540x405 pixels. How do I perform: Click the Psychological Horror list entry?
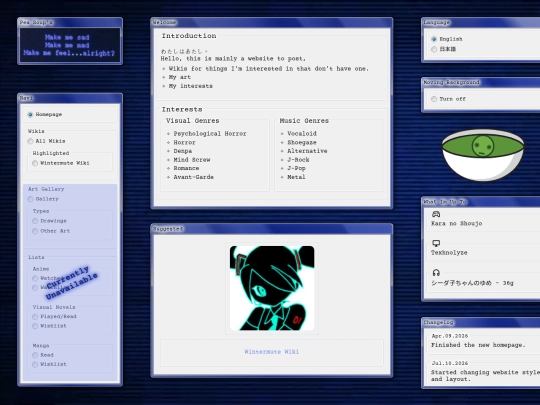tap(210, 134)
